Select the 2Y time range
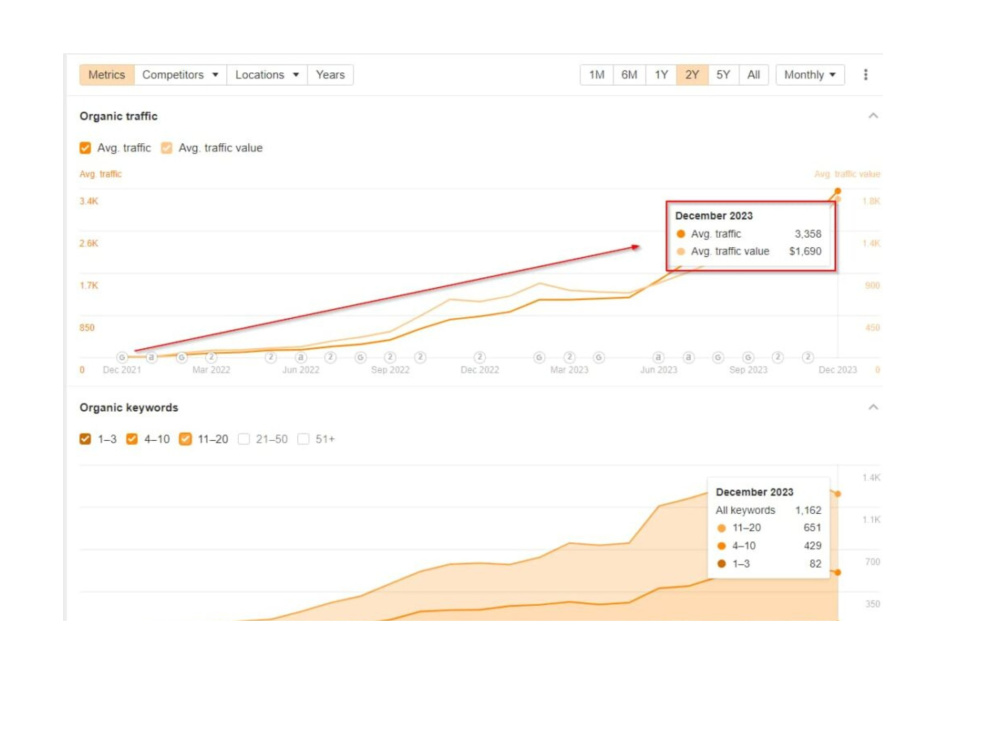Viewport: 1000px width, 750px height. pos(692,75)
